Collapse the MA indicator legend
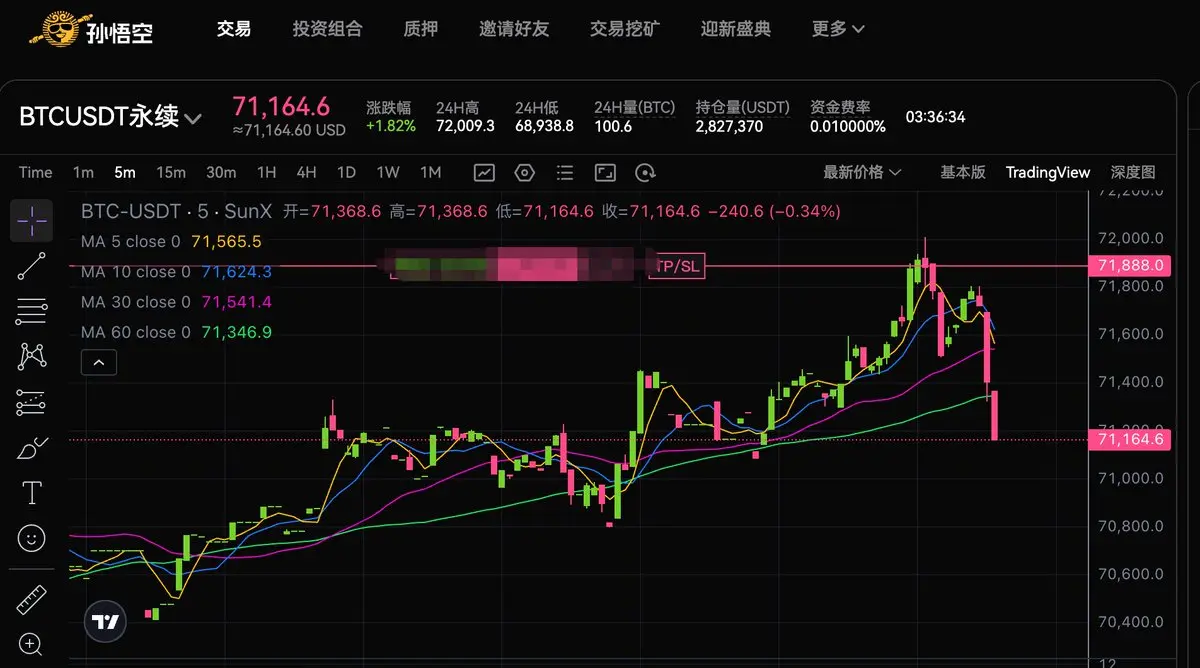1200x668 pixels. click(x=99, y=363)
